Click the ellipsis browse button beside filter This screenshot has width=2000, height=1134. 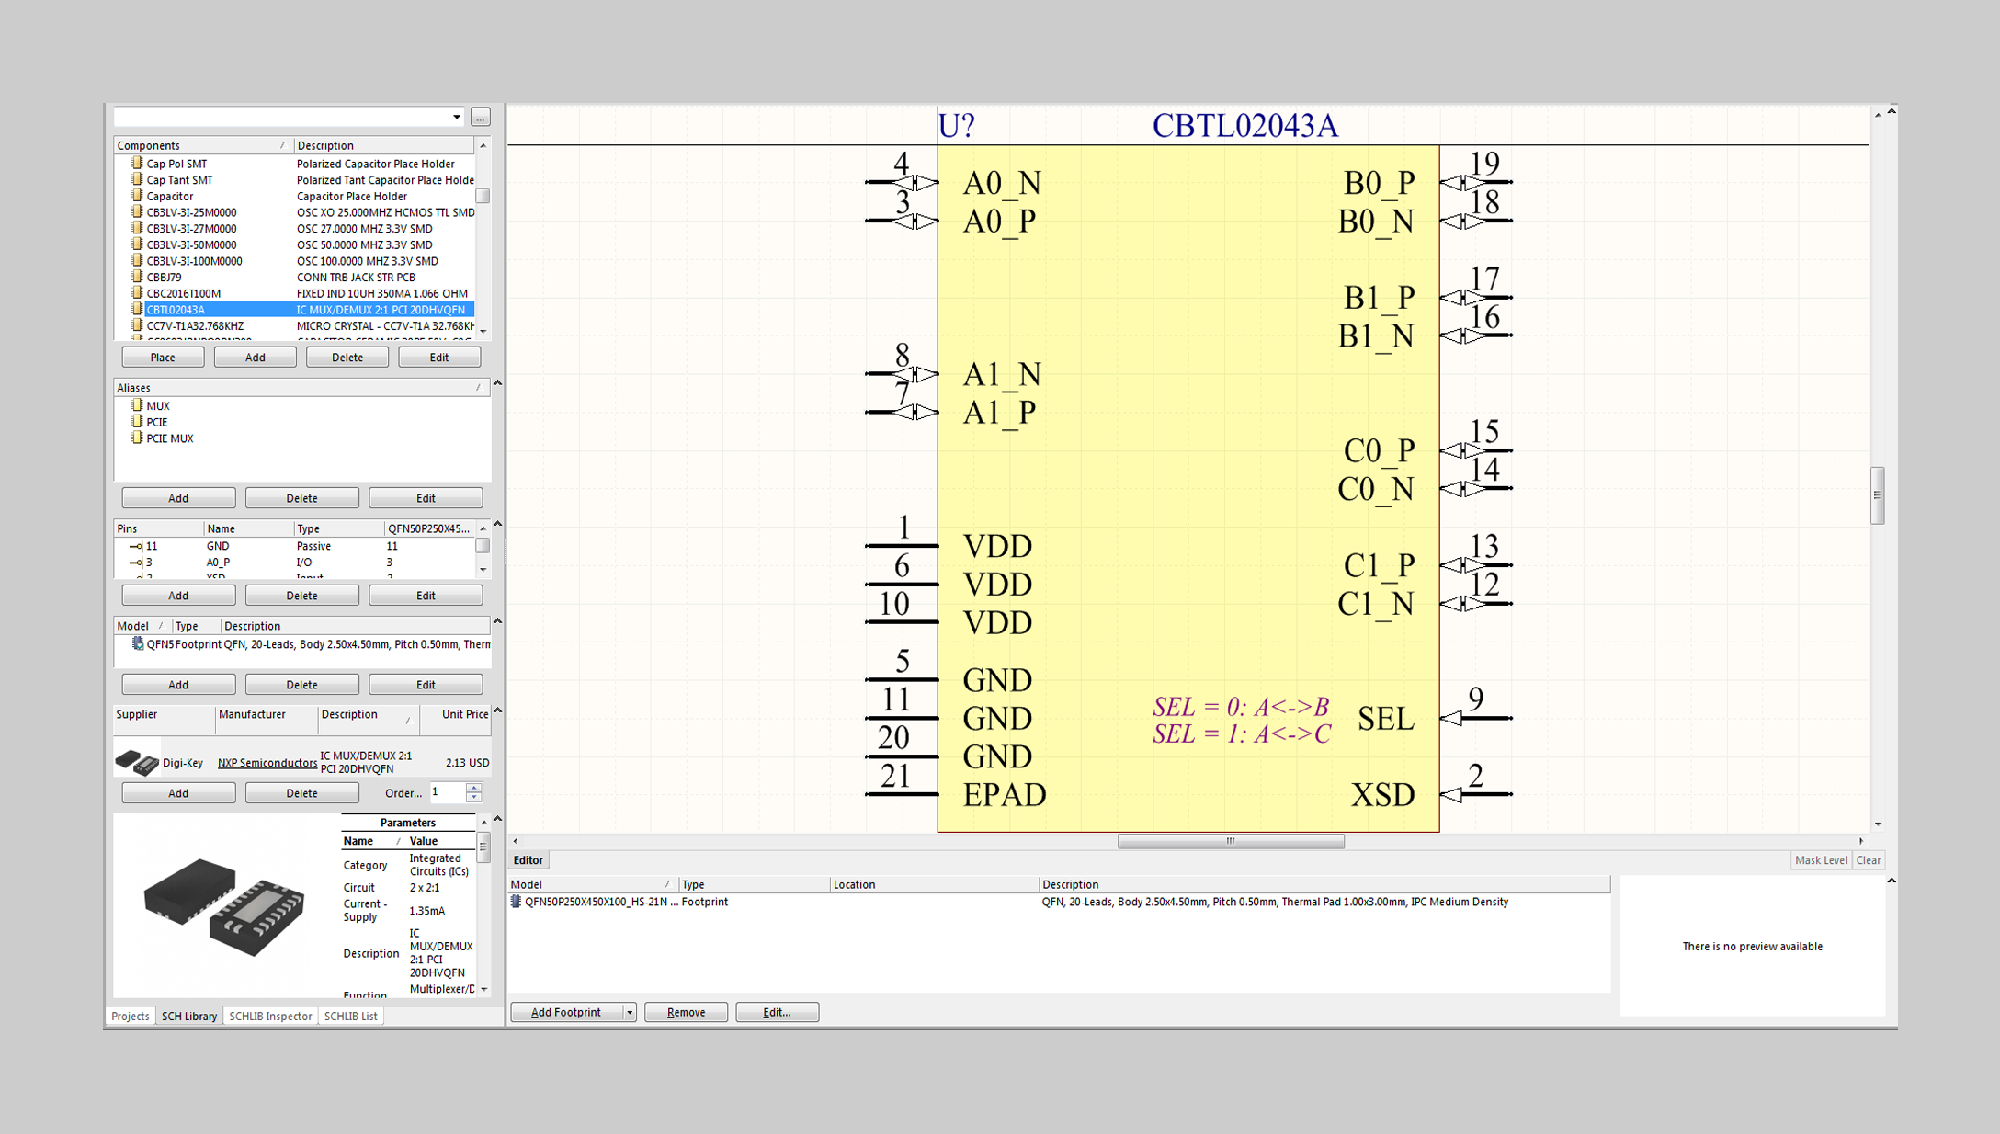(481, 117)
